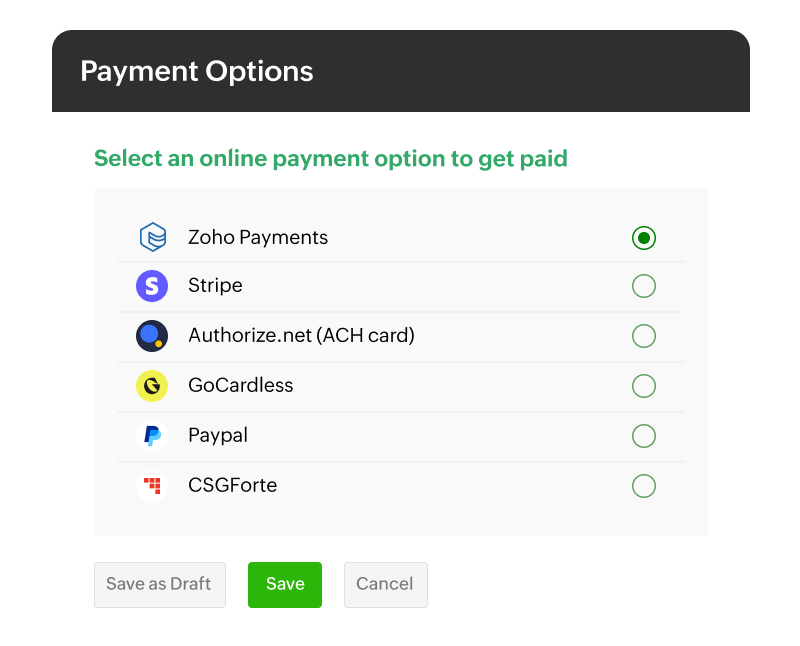Click the Zoho Payments hexagon logo
Viewport: 800px width, 646px height.
152,237
